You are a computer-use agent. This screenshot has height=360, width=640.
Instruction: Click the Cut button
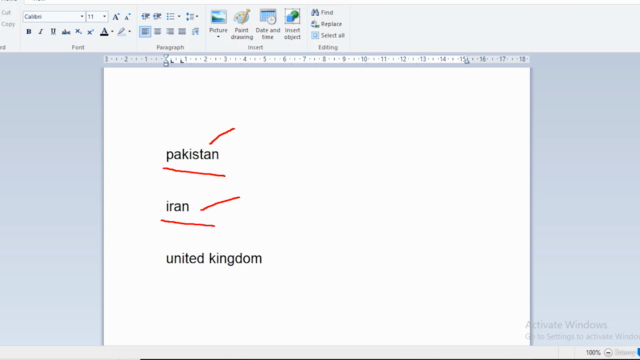tap(6, 13)
